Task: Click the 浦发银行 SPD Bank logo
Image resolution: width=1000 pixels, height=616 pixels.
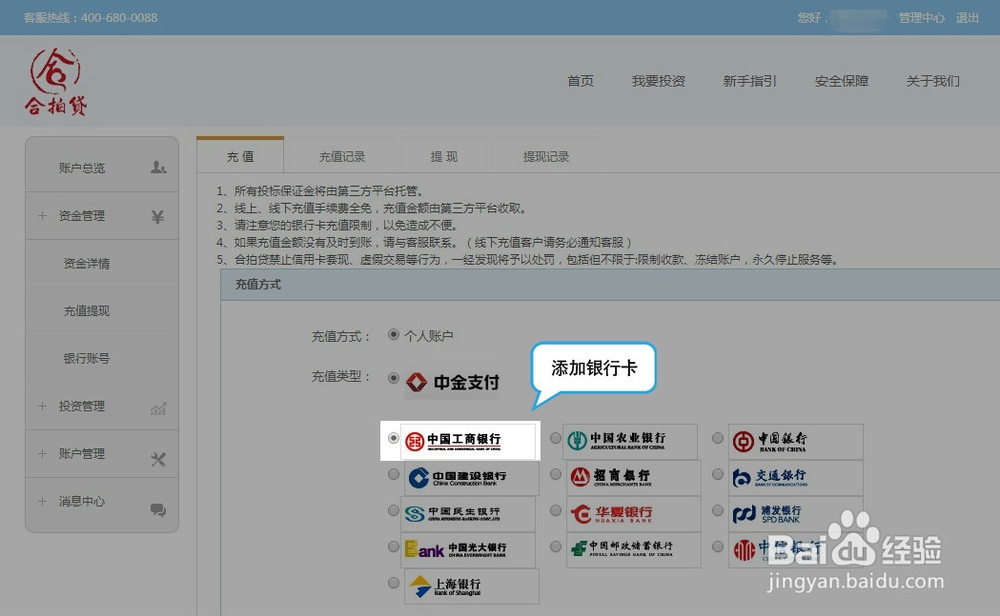Action: point(795,514)
